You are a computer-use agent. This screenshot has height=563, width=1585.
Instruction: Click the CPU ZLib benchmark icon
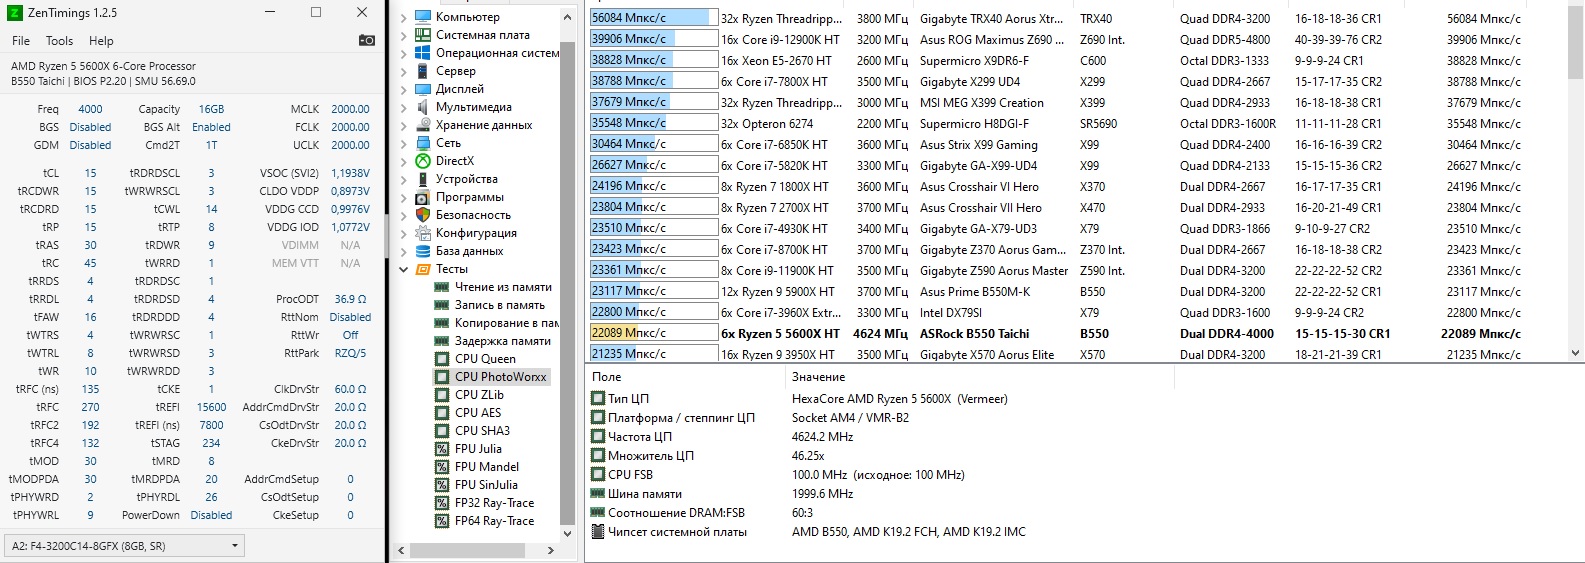coord(442,395)
